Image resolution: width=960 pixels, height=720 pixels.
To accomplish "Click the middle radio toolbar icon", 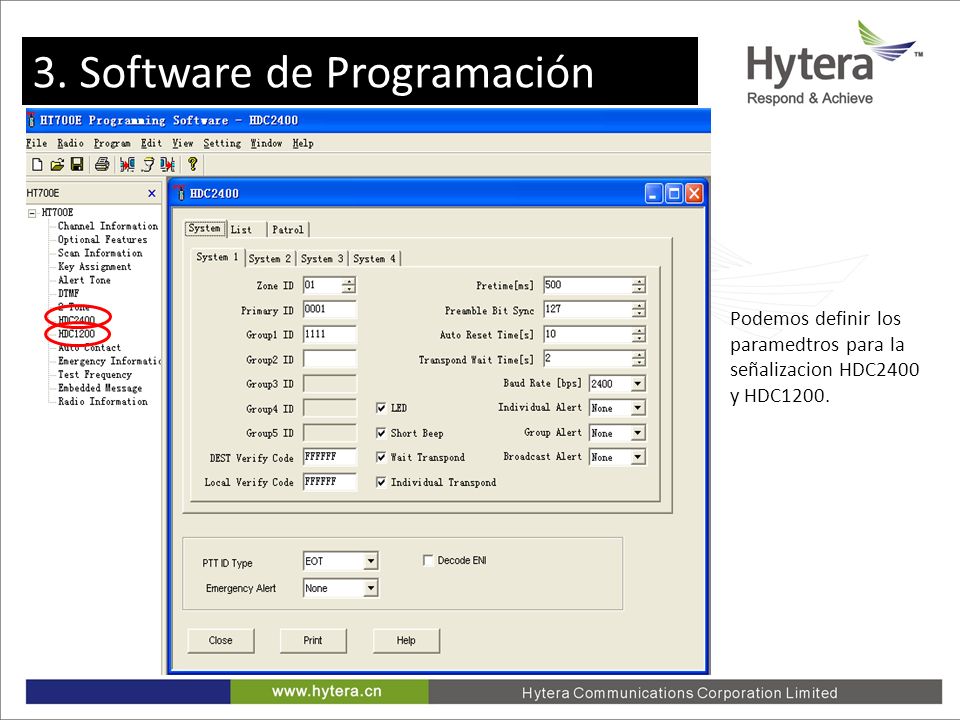I will tap(148, 164).
